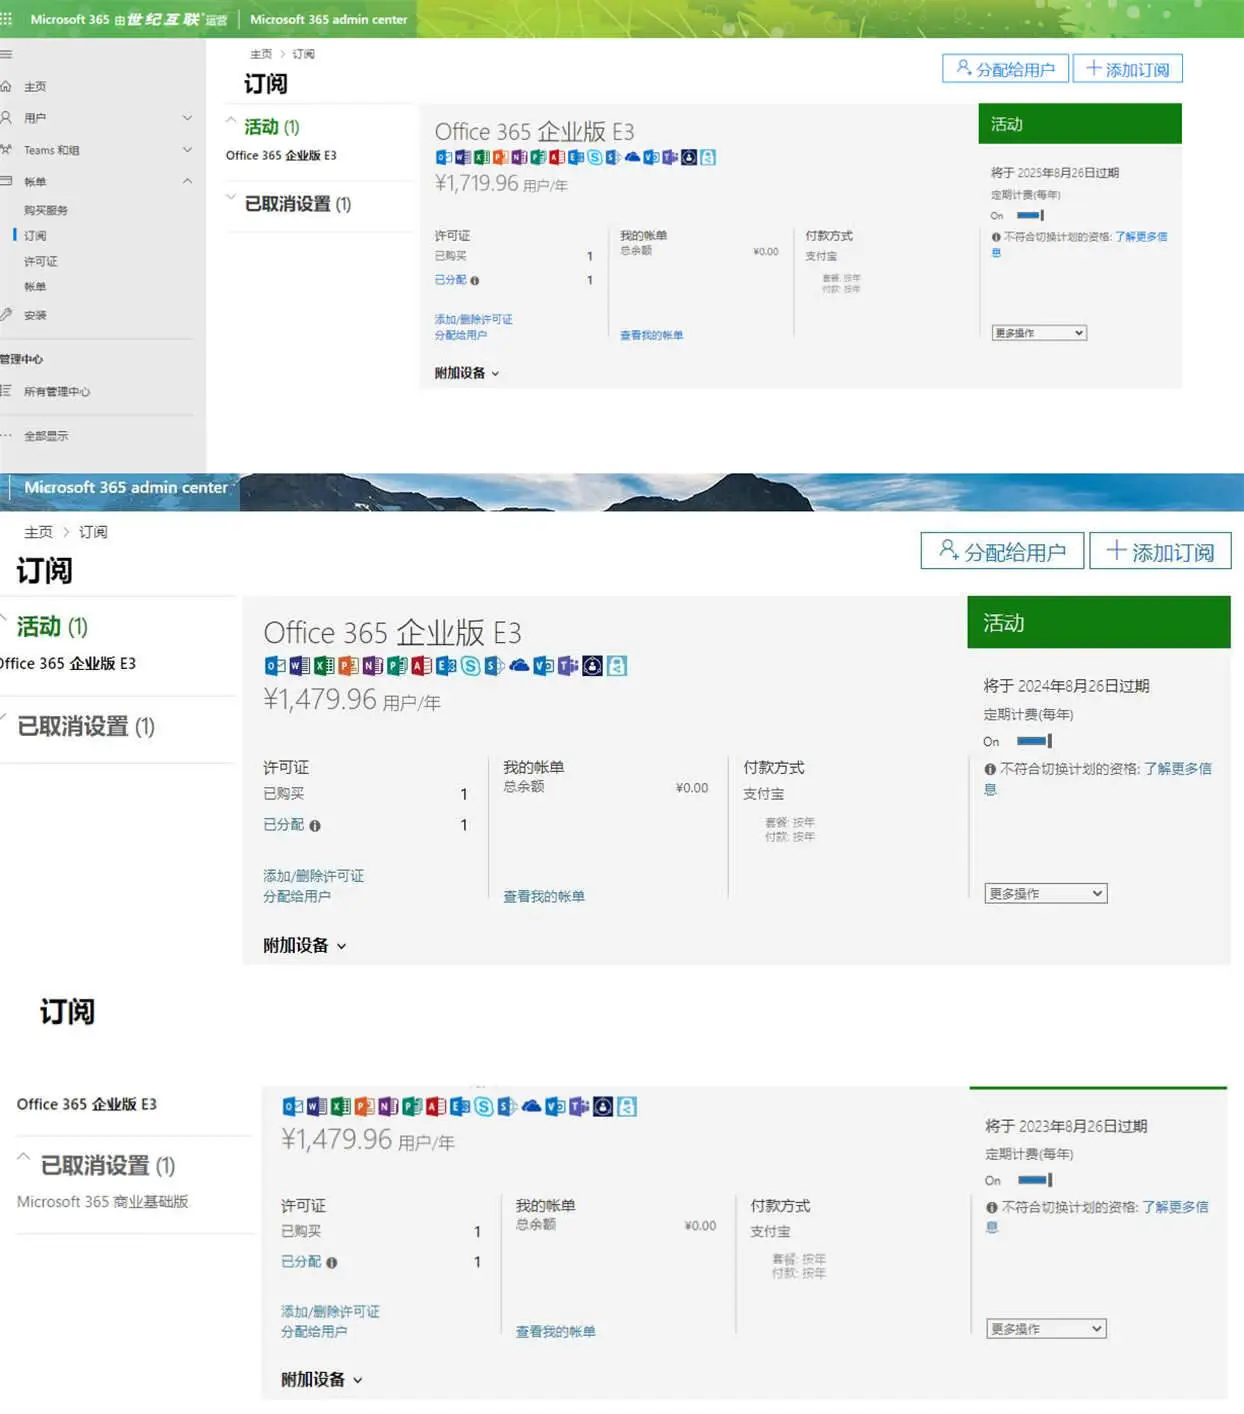The image size is (1244, 1414).
Task: Click the Word icon in the ¥1,719.96 card
Action: click(x=463, y=157)
